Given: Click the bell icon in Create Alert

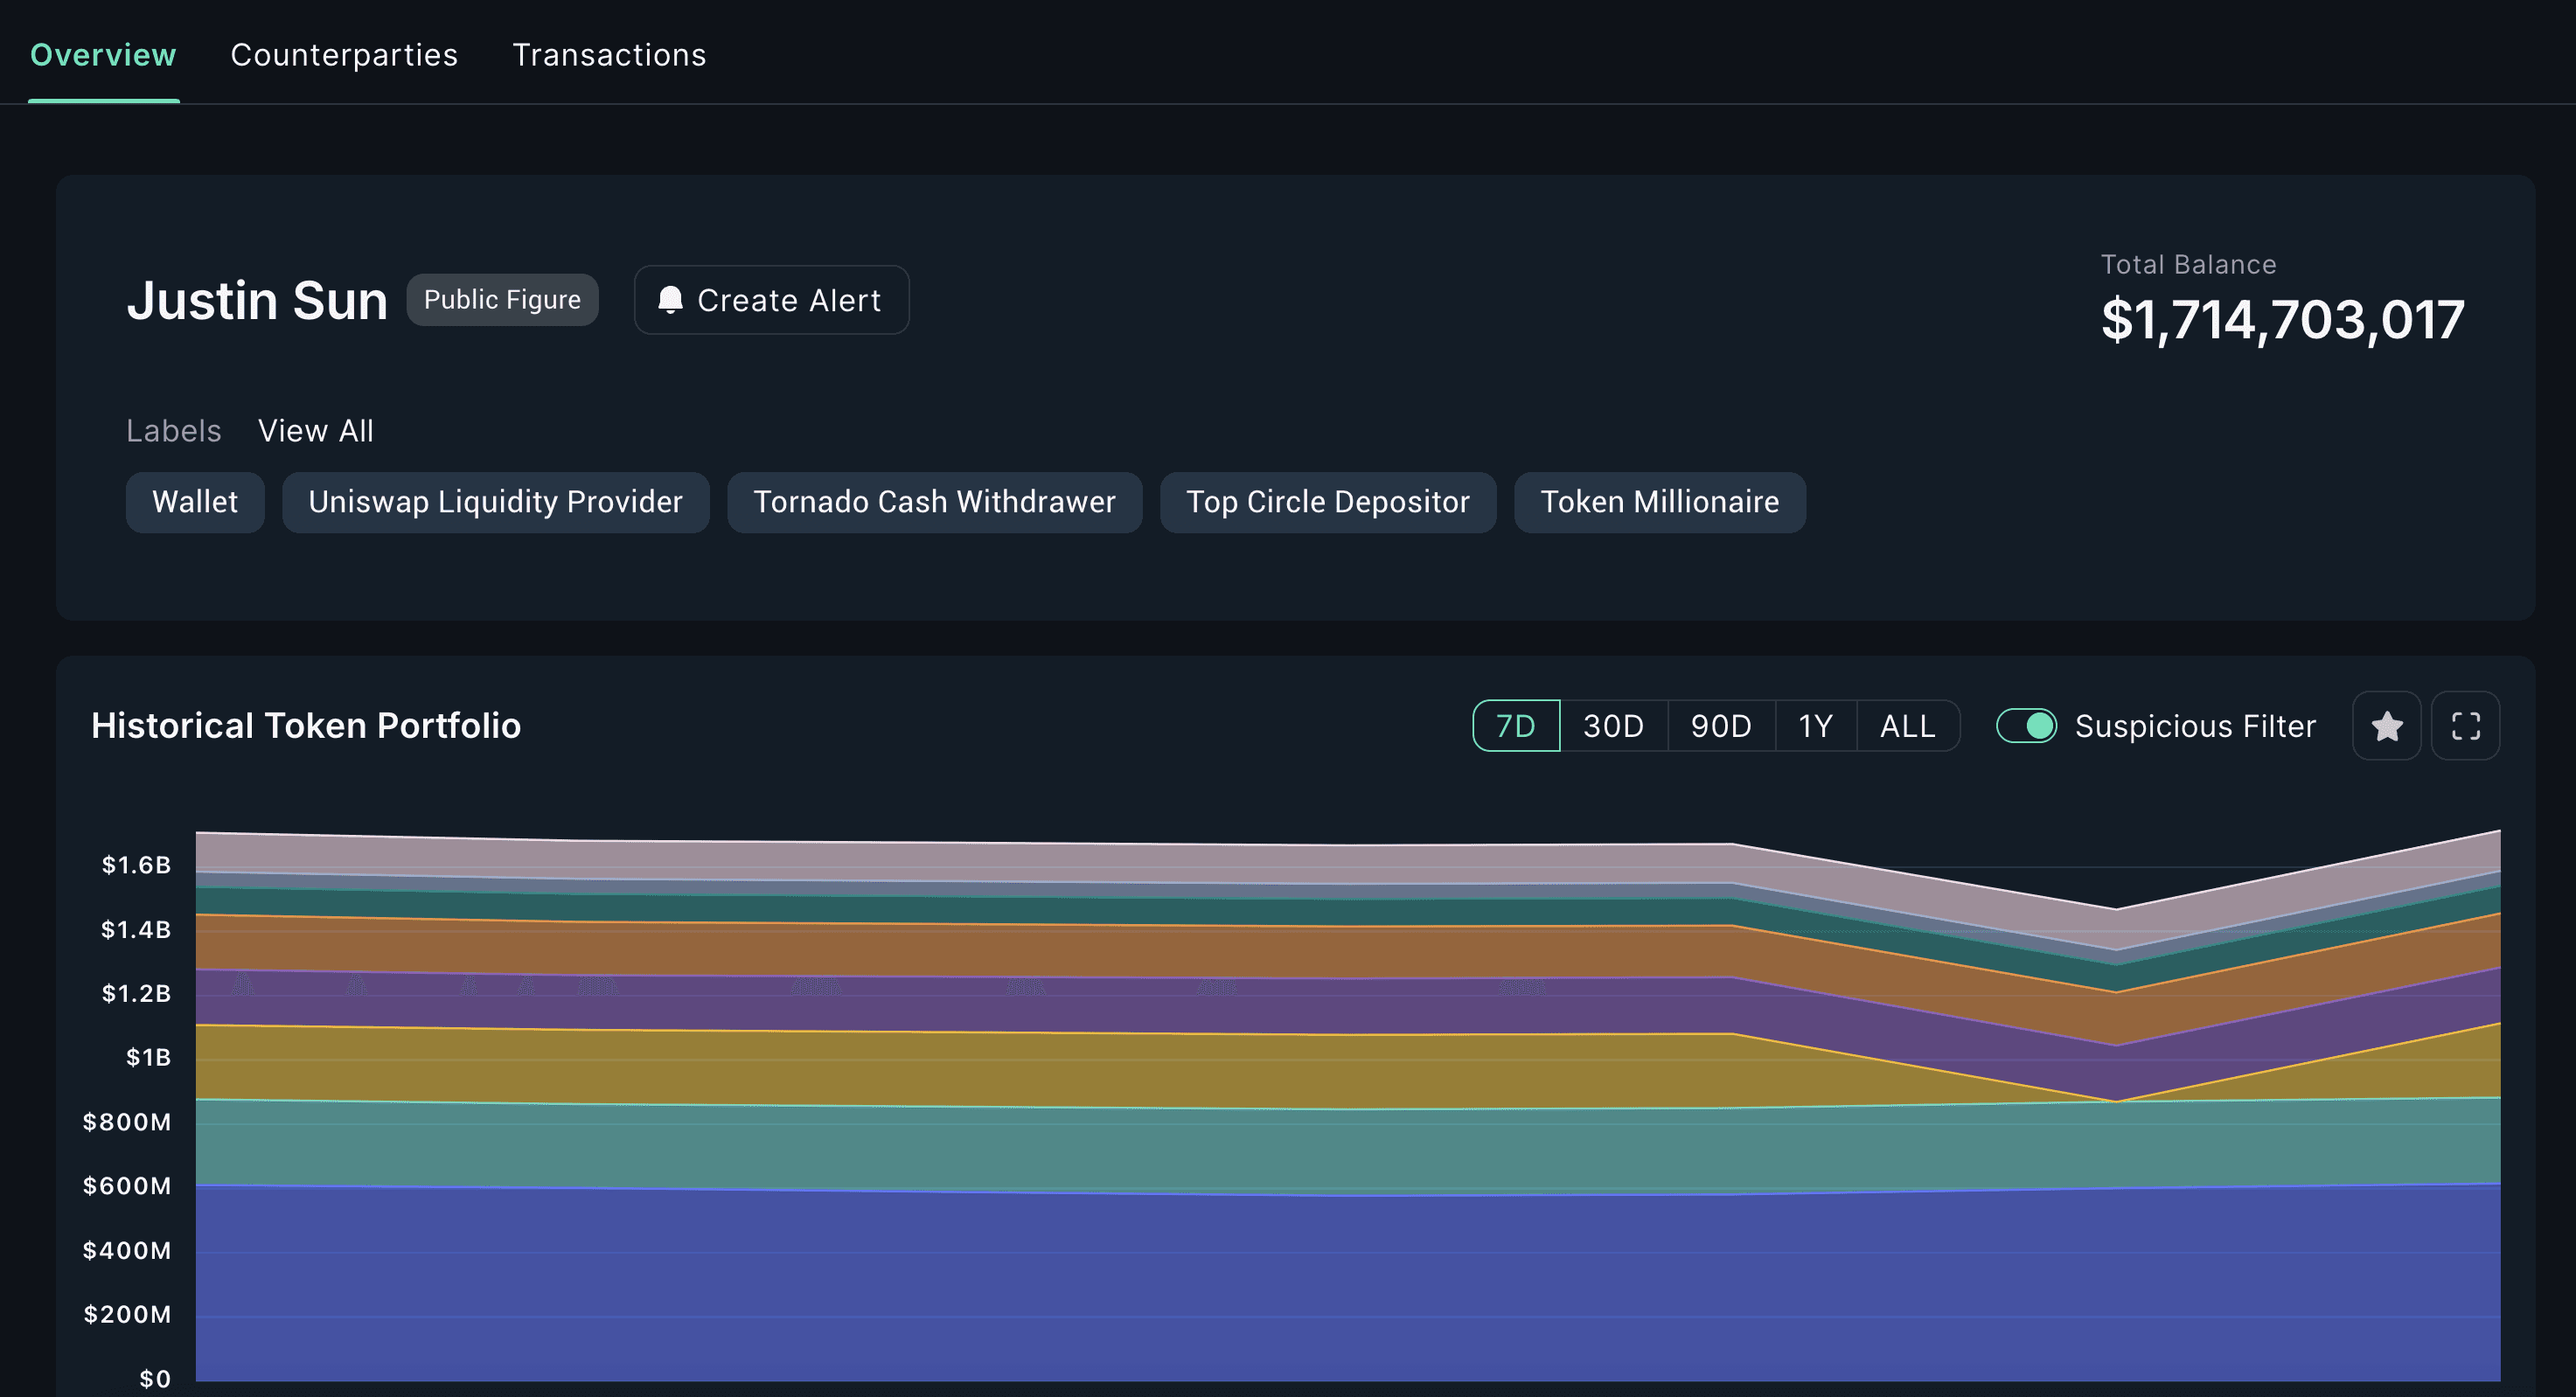Looking at the screenshot, I should tap(670, 300).
